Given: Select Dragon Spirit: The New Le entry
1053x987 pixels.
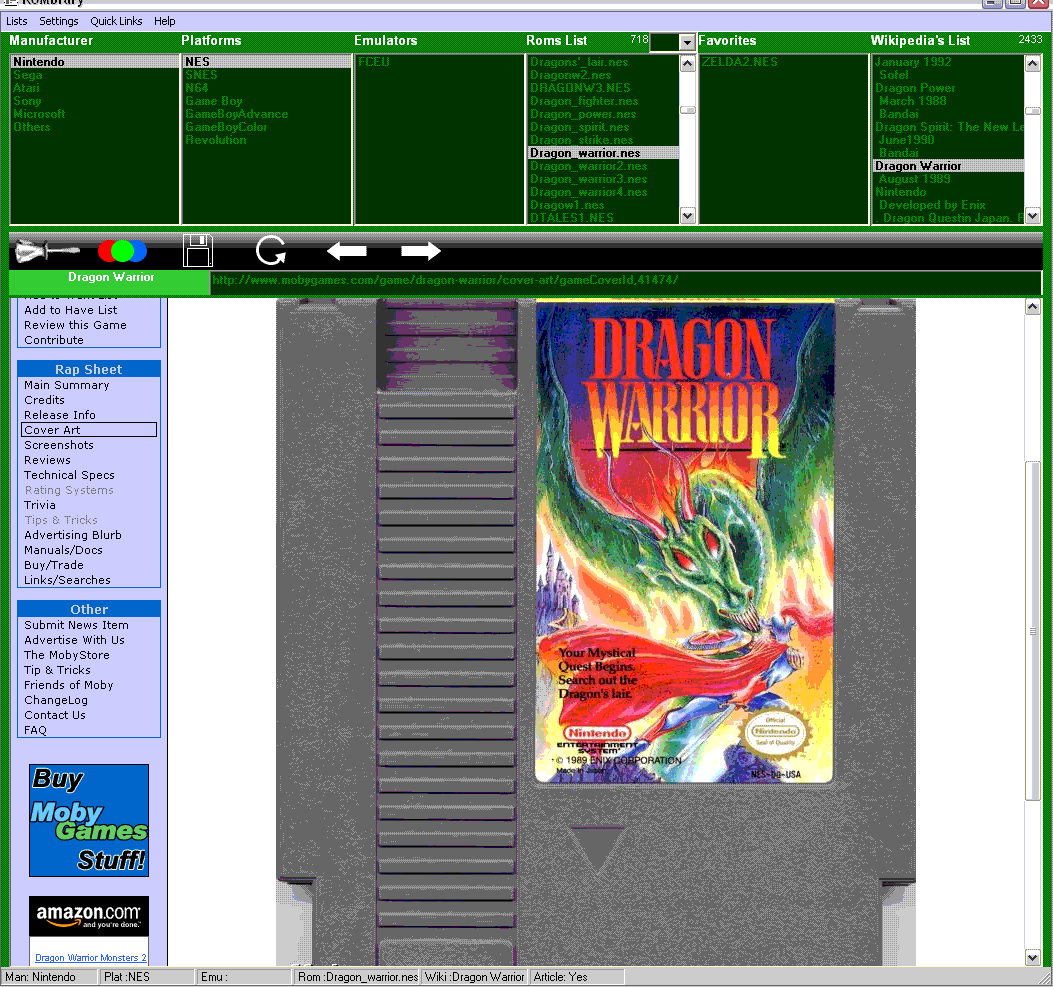Looking at the screenshot, I should click(949, 127).
